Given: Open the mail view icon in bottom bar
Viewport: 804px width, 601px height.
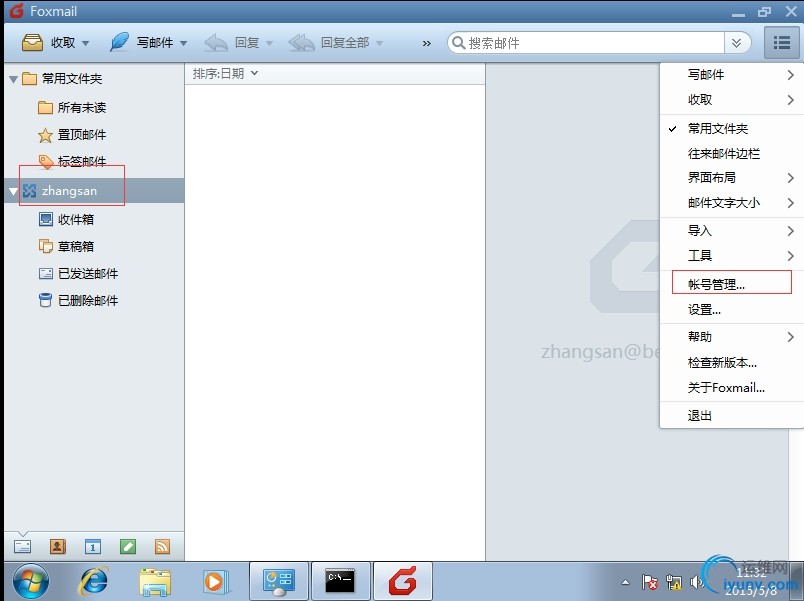Looking at the screenshot, I should 23,547.
